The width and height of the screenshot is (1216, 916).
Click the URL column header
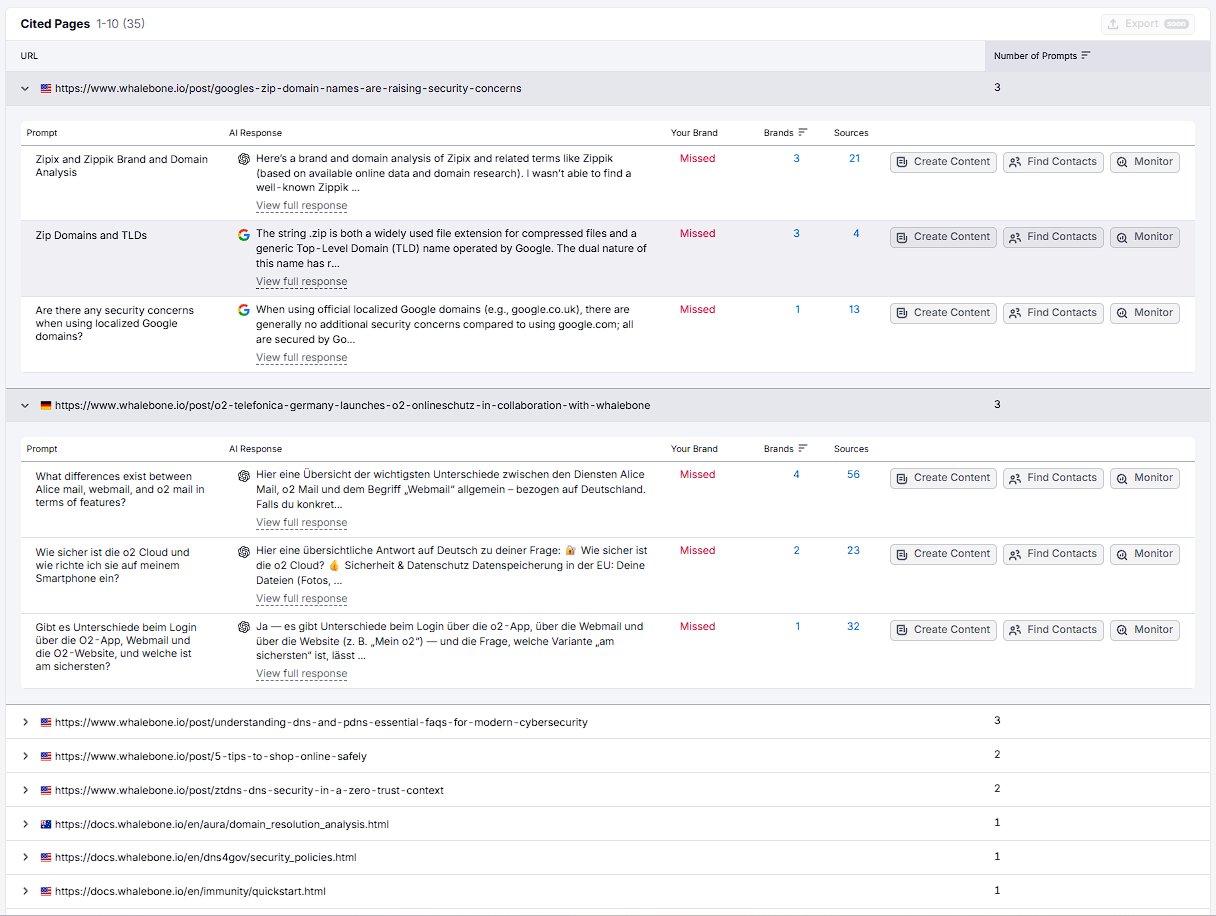pos(29,56)
